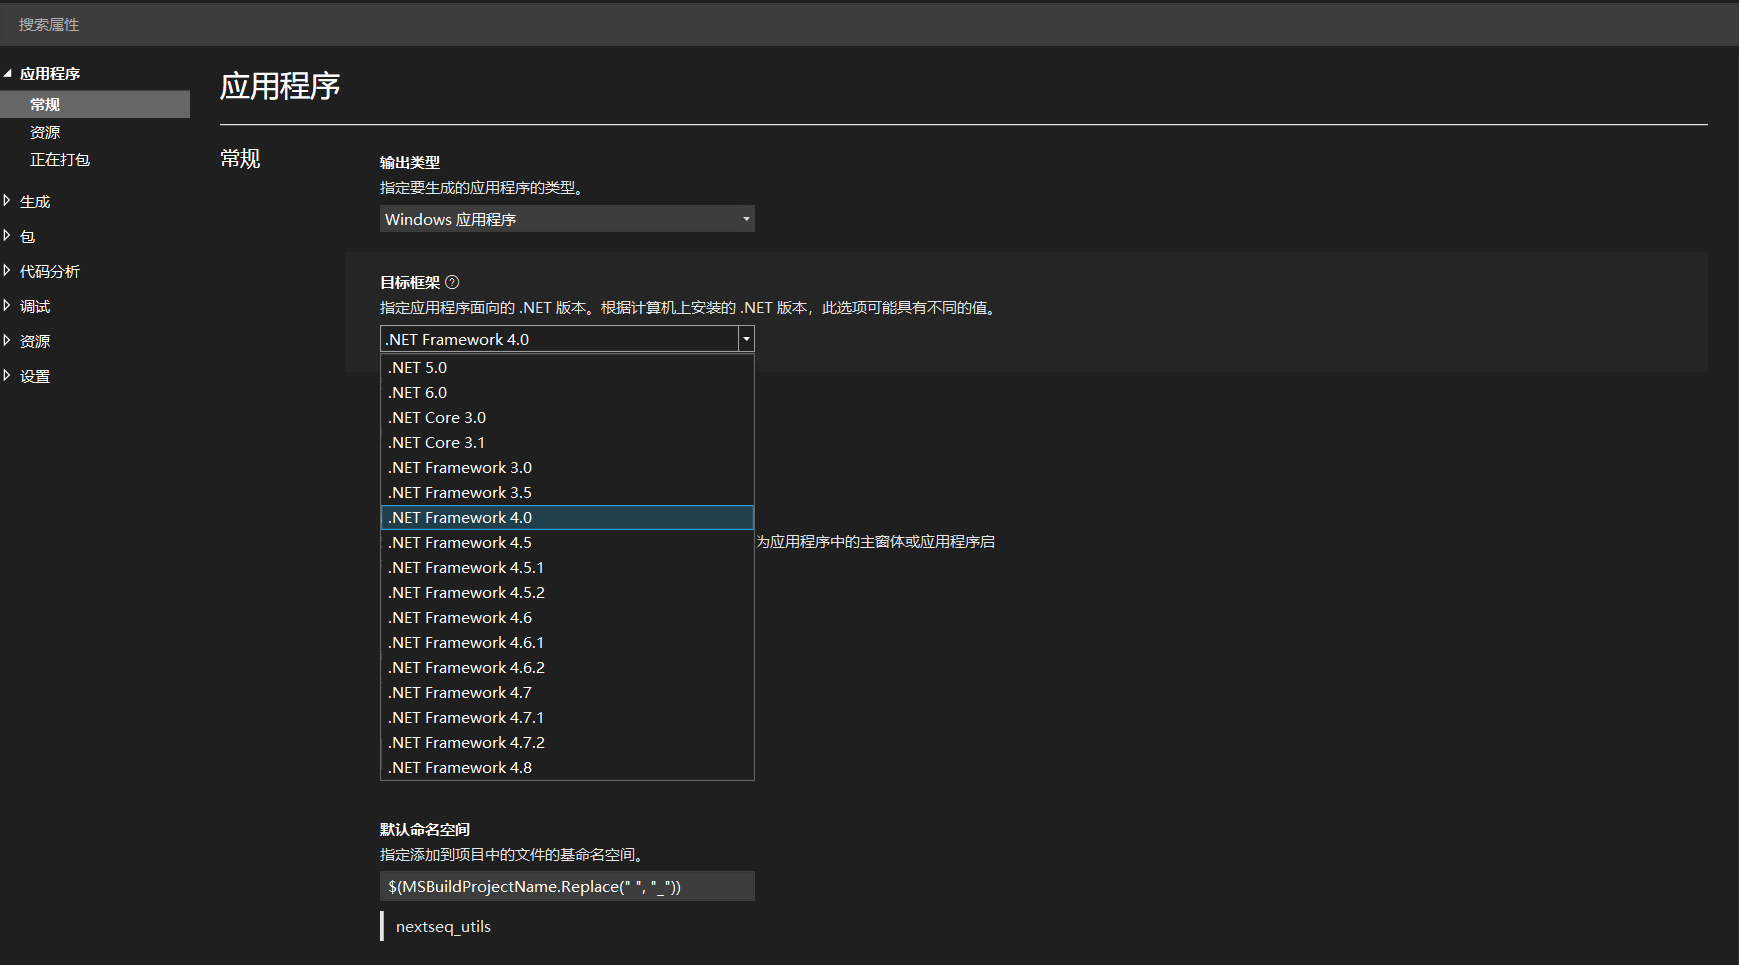Click the nextseq_utils evaluated value

click(443, 926)
